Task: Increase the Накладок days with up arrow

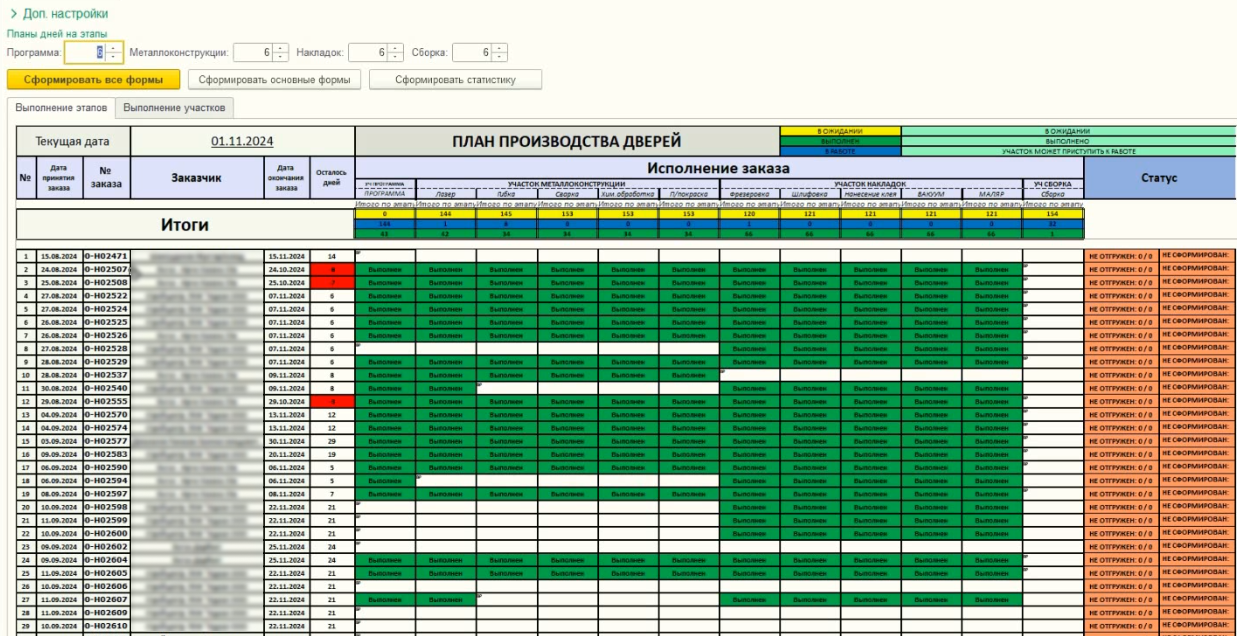Action: click(396, 47)
